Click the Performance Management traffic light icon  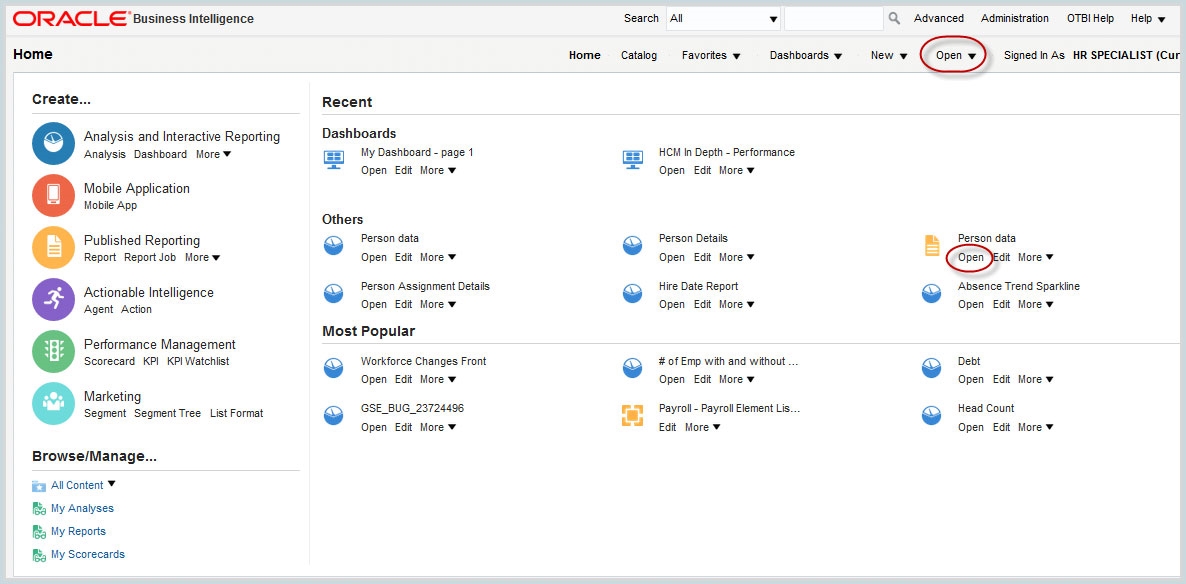tap(53, 351)
